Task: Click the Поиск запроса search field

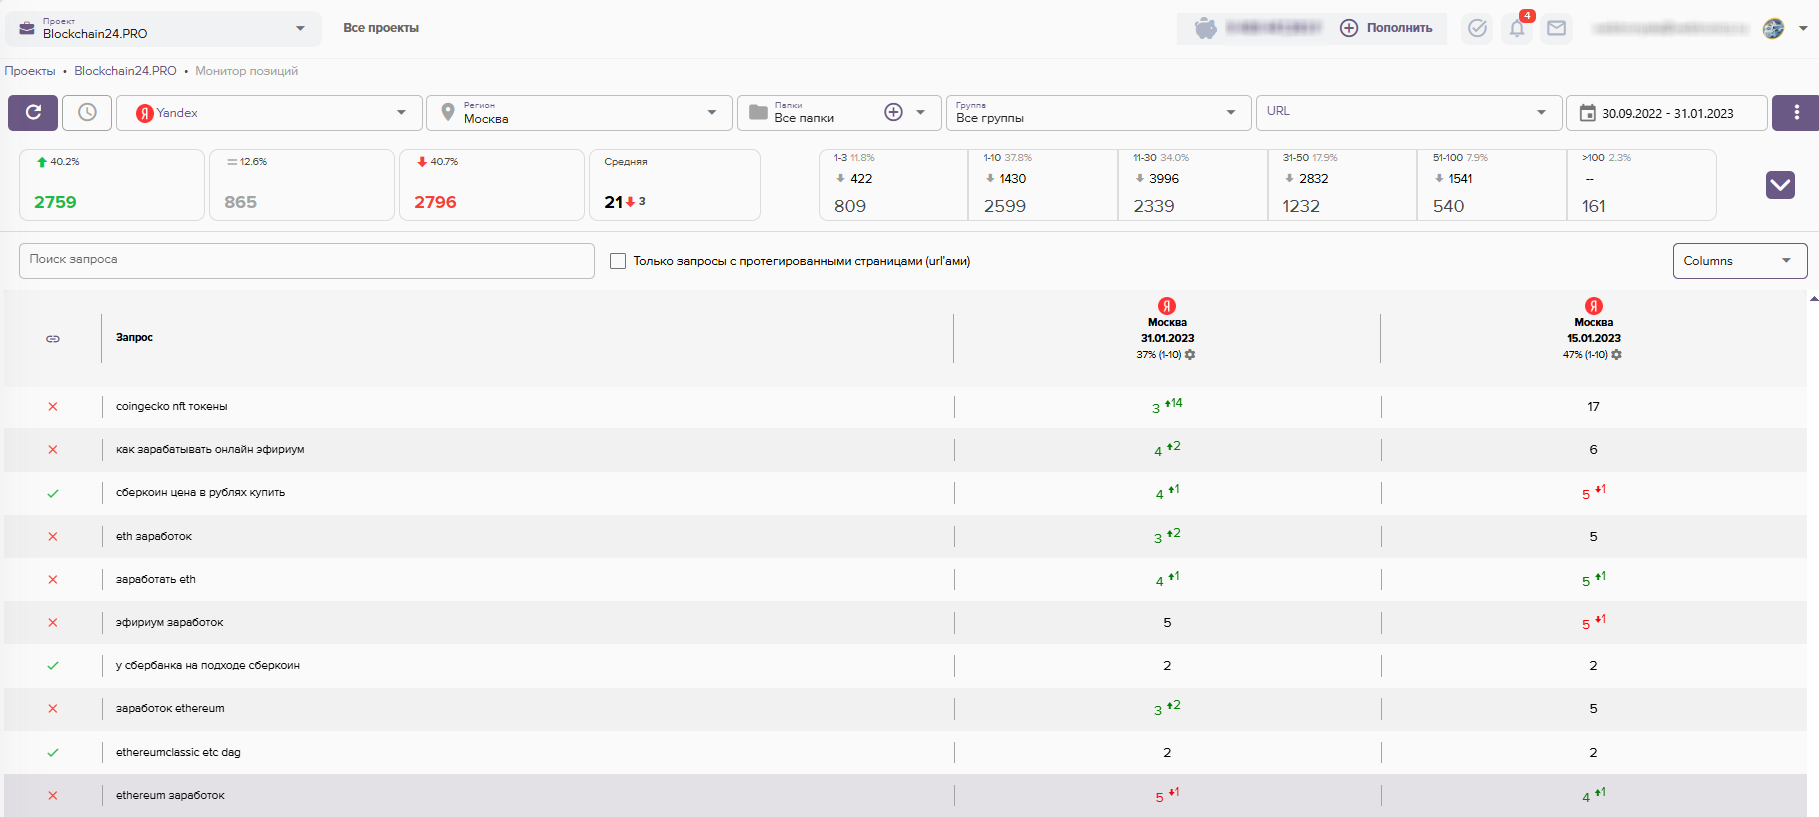Action: pos(306,260)
